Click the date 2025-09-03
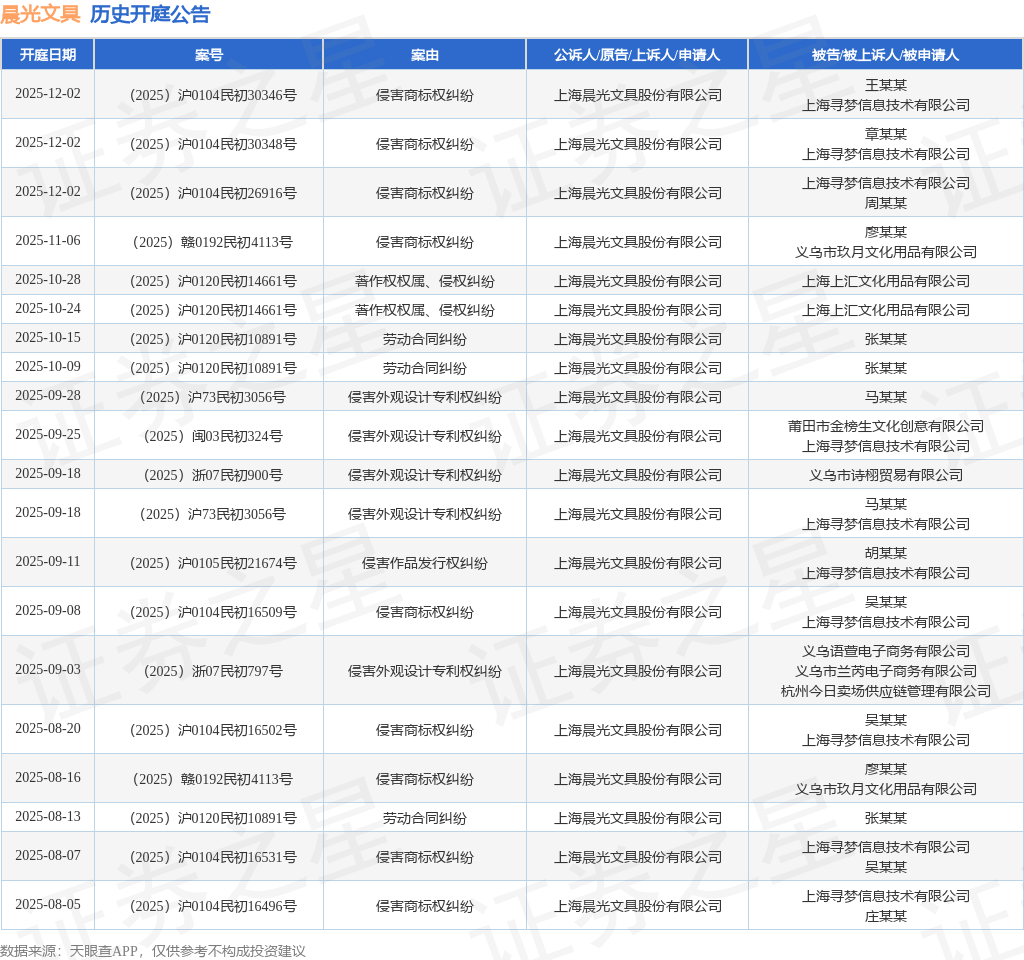Screen dimensions: 1024x960 (x=48, y=669)
